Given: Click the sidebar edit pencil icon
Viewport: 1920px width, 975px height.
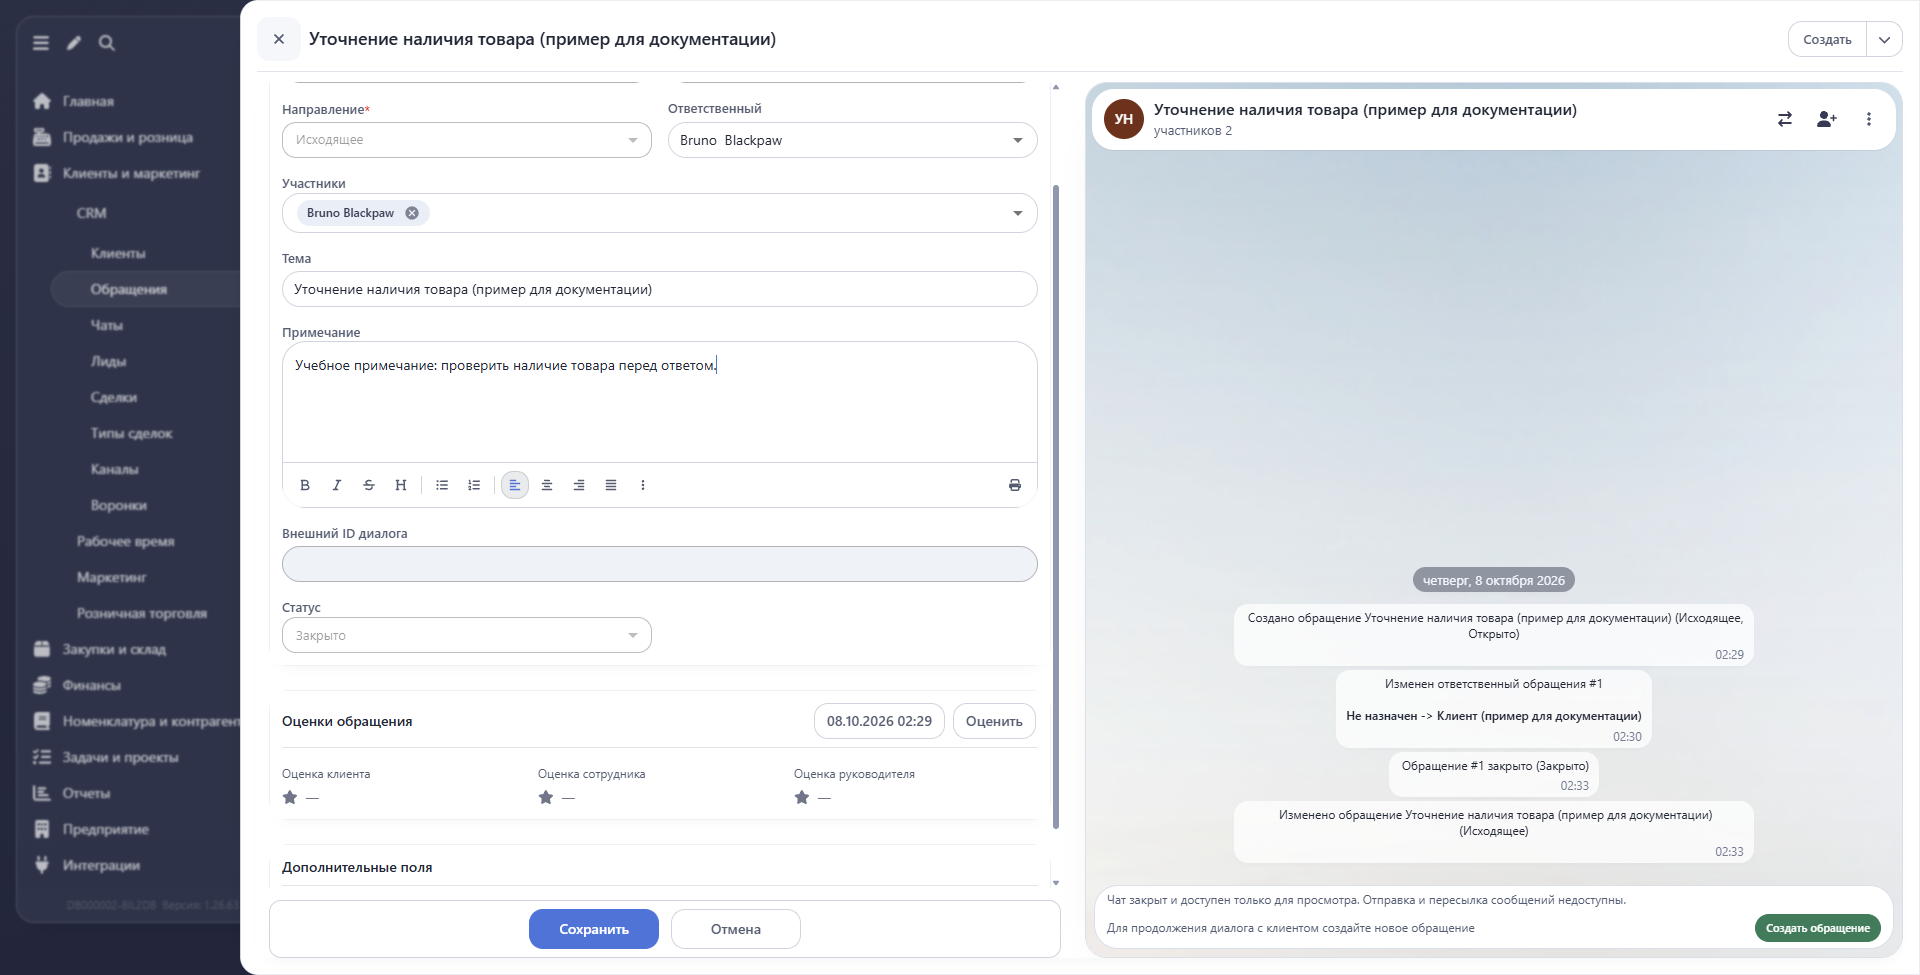Looking at the screenshot, I should (74, 43).
